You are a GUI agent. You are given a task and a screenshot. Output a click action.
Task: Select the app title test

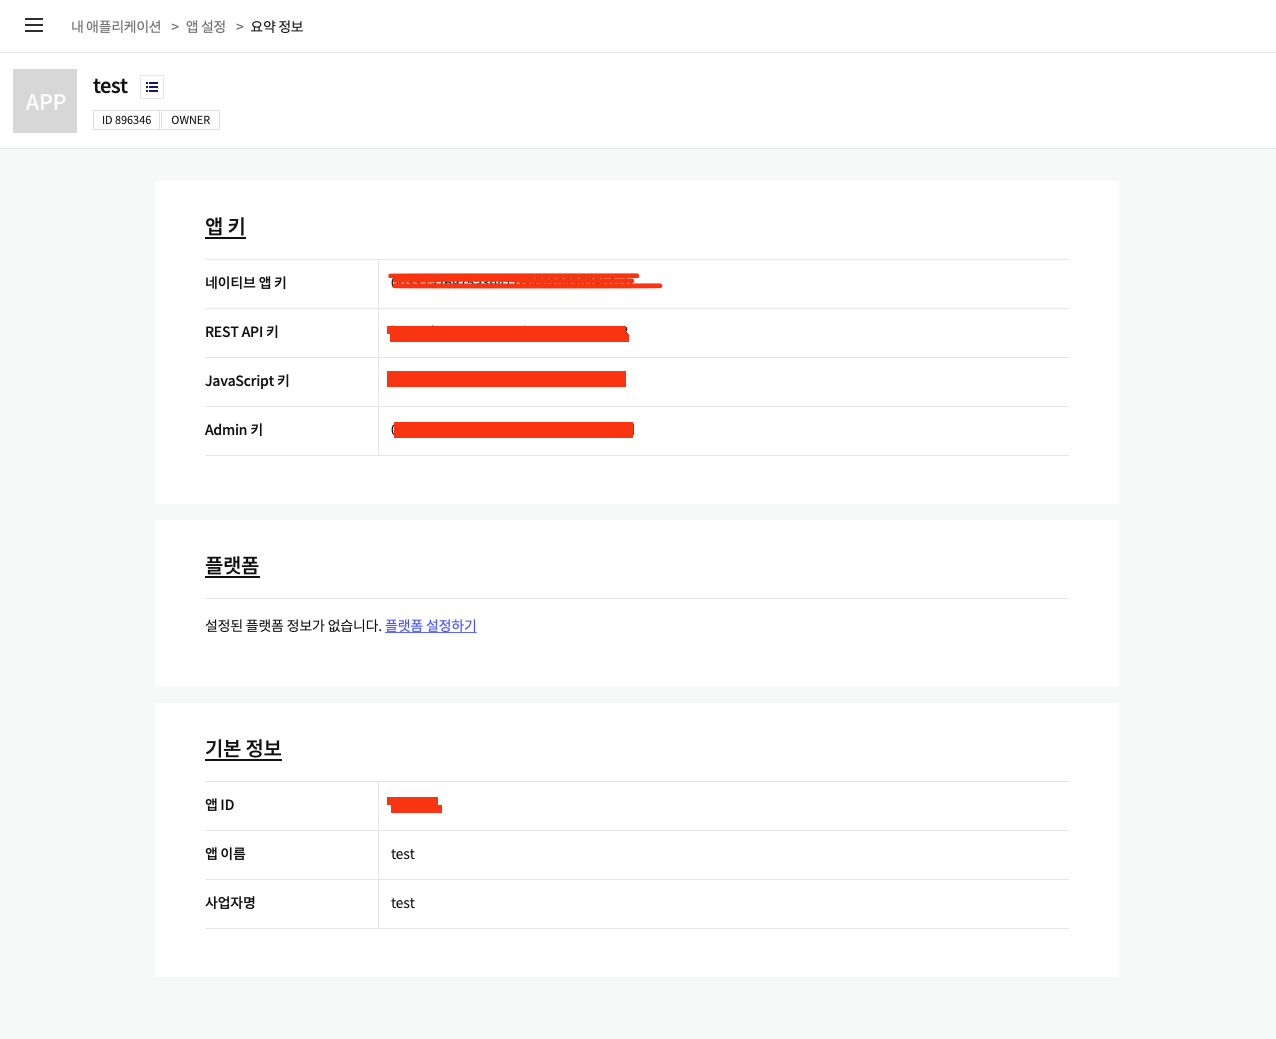[110, 86]
